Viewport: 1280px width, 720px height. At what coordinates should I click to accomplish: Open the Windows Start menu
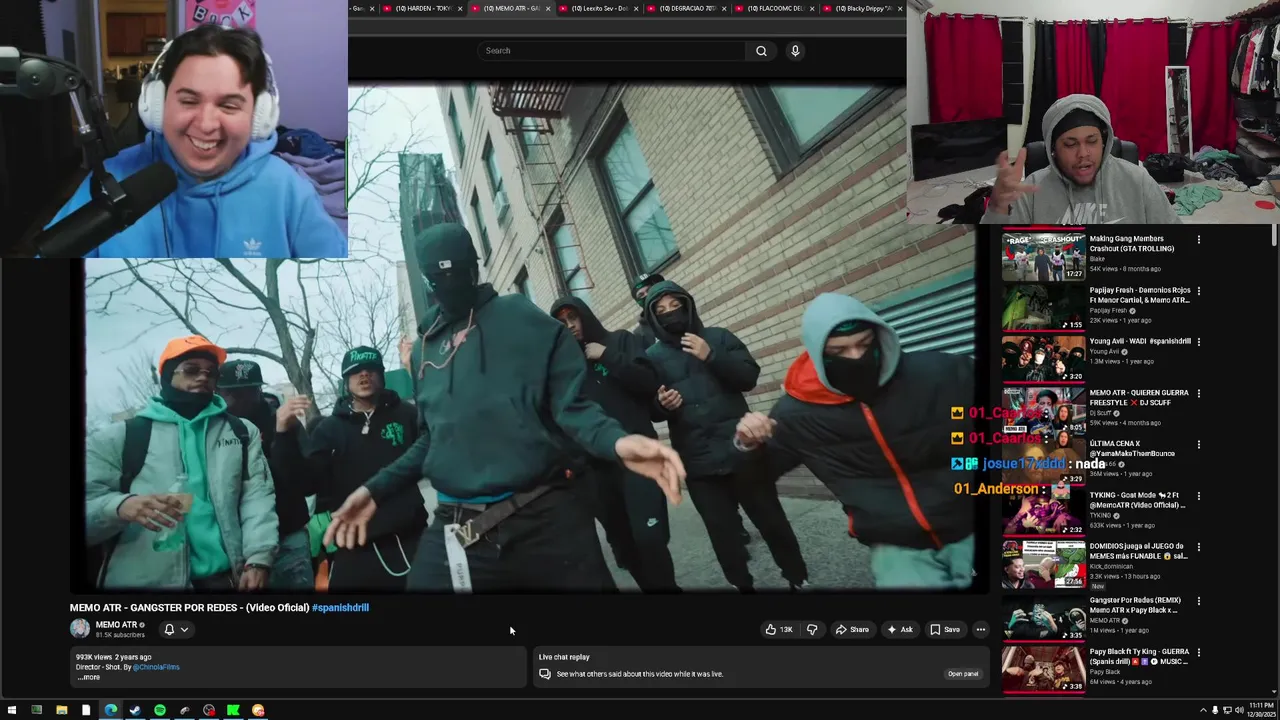point(12,710)
